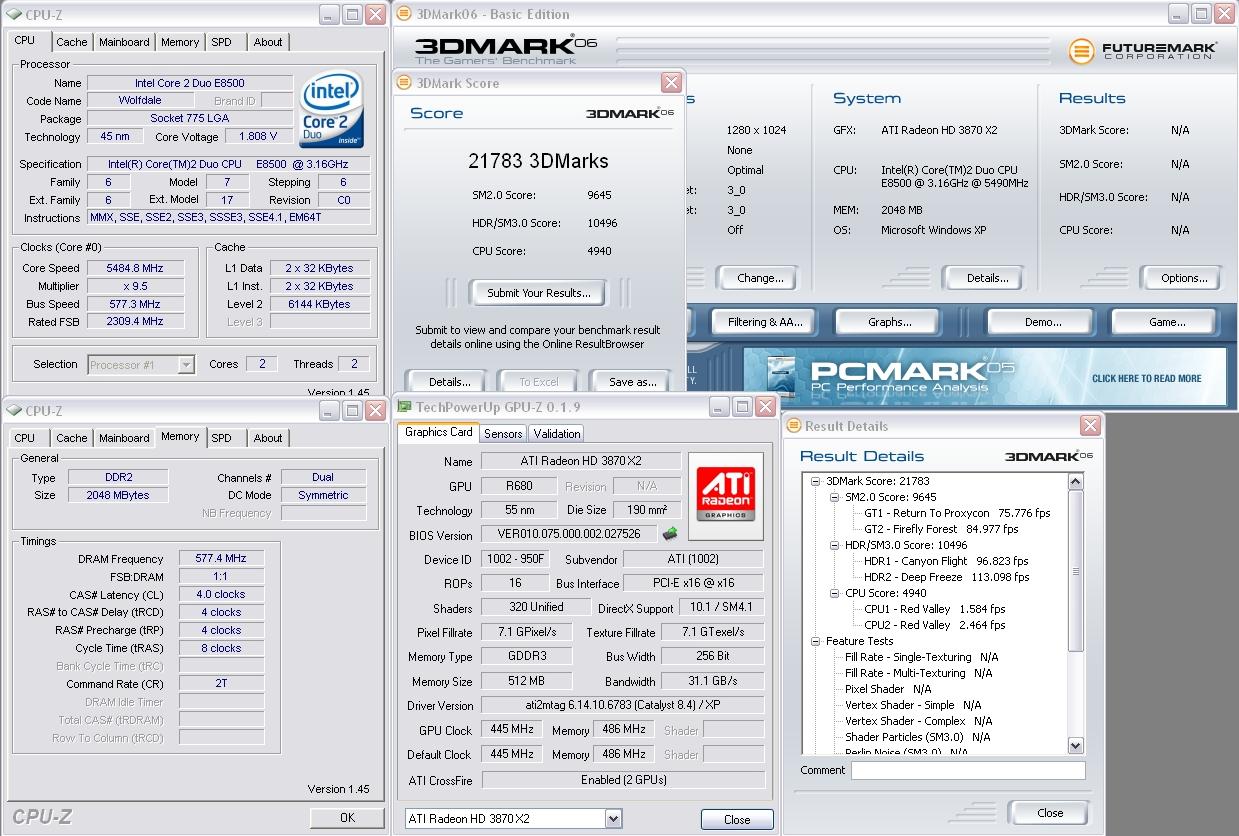Image resolution: width=1239 pixels, height=836 pixels.
Task: Open the ATI Radeon HD 3870 X2 dropdown
Action: [x=613, y=819]
